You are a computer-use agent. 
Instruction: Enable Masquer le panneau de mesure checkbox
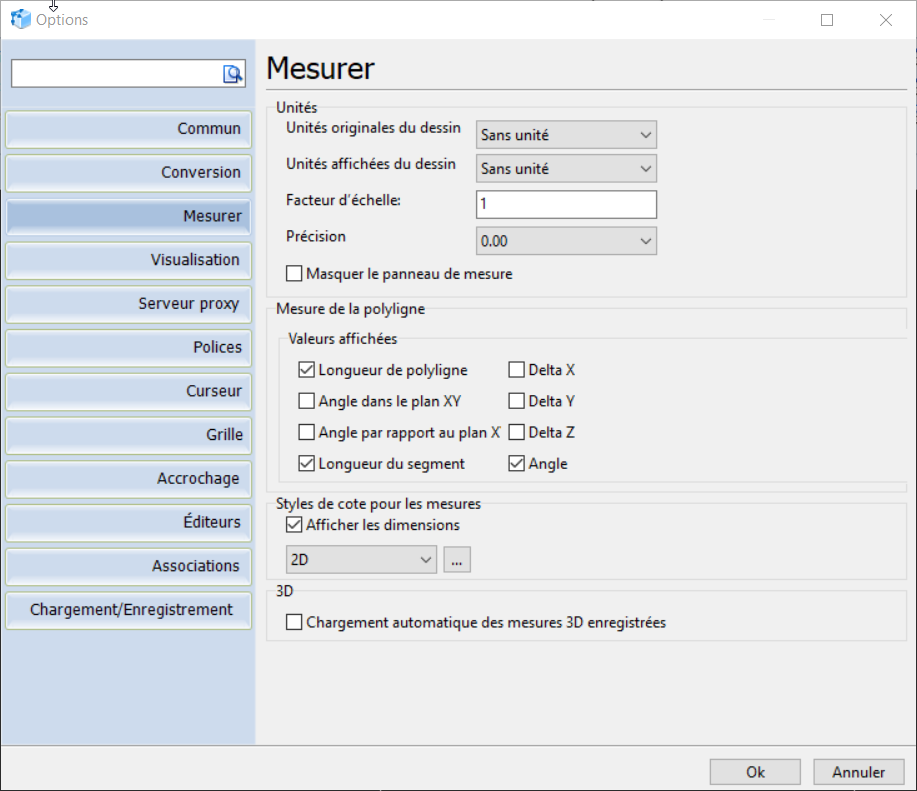(294, 273)
